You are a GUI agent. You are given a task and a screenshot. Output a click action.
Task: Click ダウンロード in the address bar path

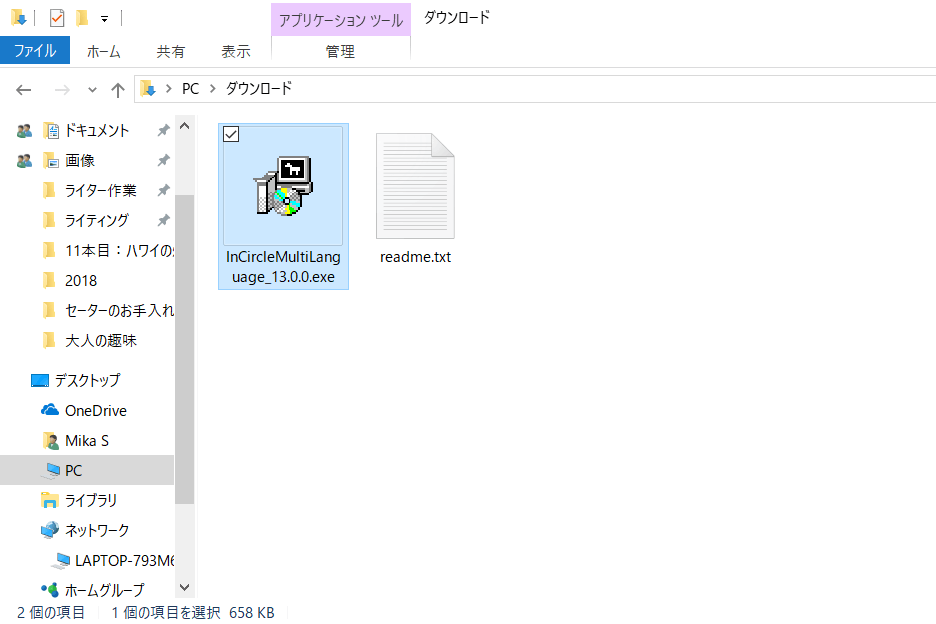259,89
